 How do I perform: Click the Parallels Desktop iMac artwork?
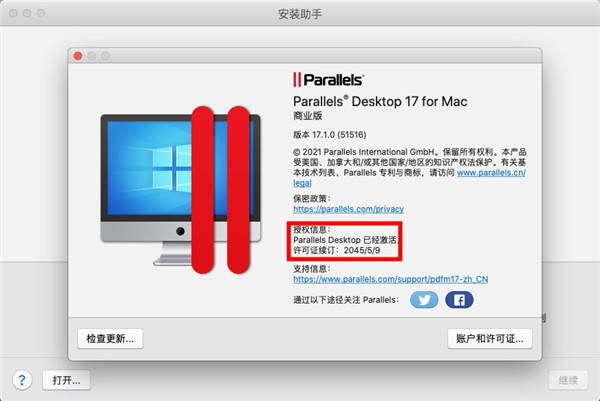pyautogui.click(x=180, y=190)
